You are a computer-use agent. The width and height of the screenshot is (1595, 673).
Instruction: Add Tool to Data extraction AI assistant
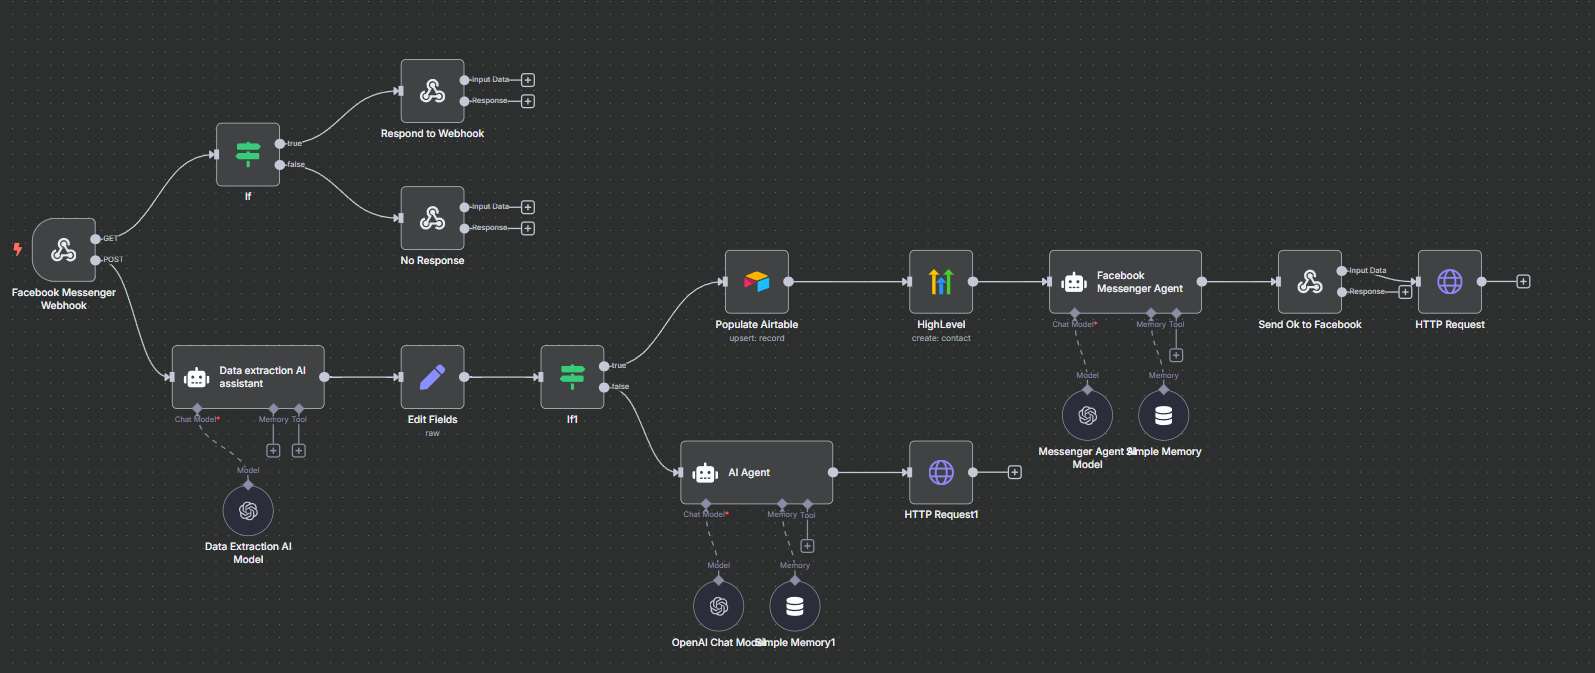299,451
